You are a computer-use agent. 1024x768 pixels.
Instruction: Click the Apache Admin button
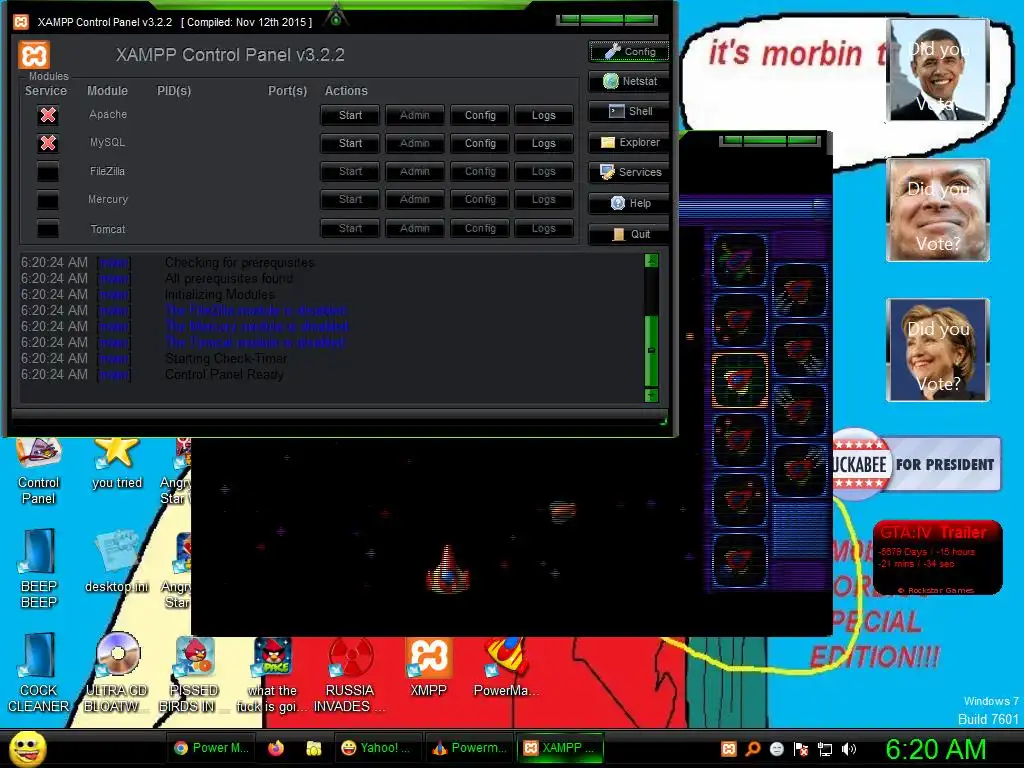(415, 115)
